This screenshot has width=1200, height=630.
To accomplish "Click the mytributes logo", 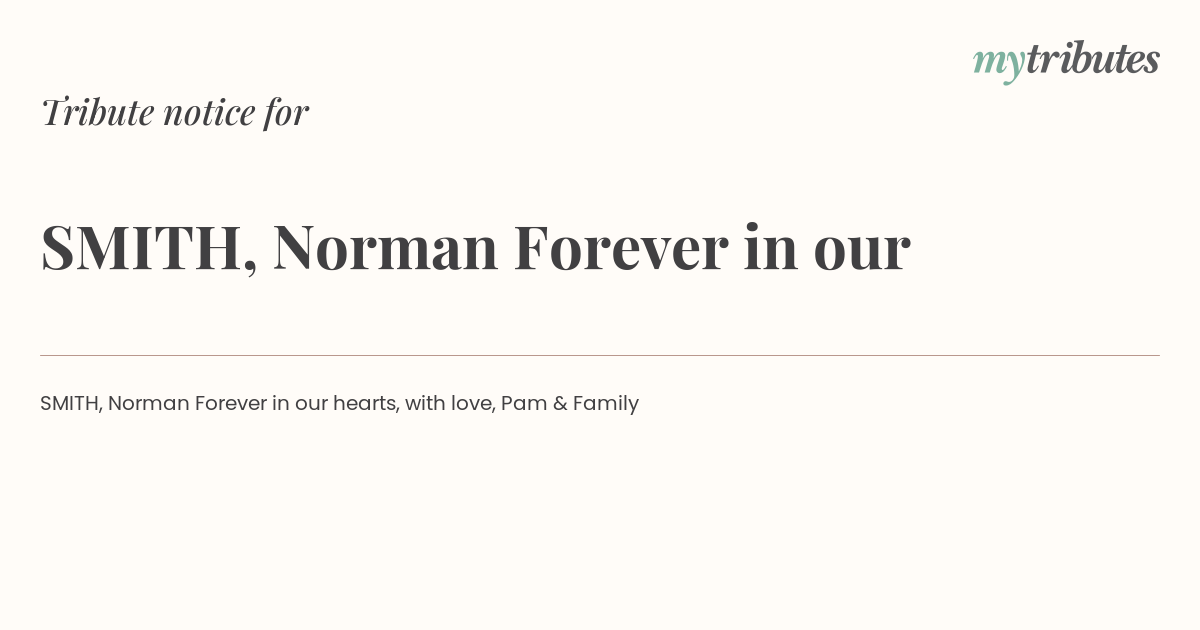I will click(x=1066, y=61).
